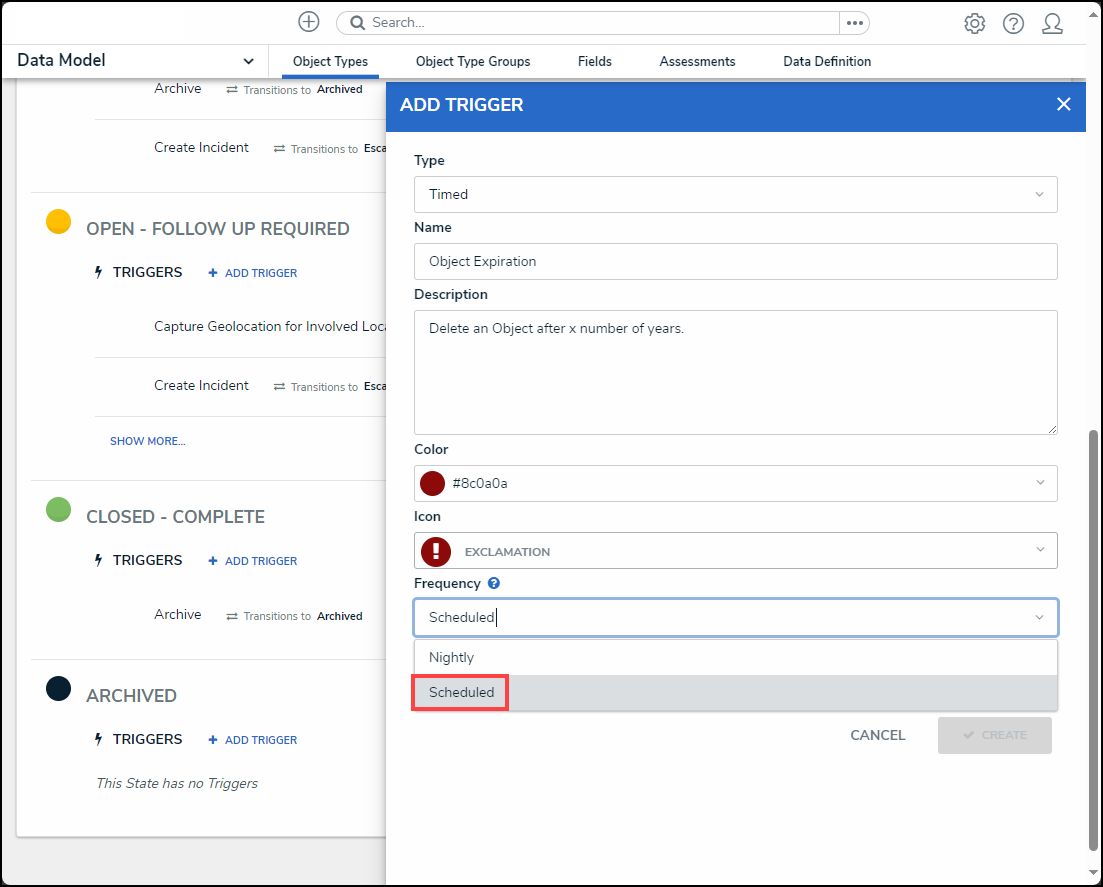Click the Cancel button

(x=877, y=735)
